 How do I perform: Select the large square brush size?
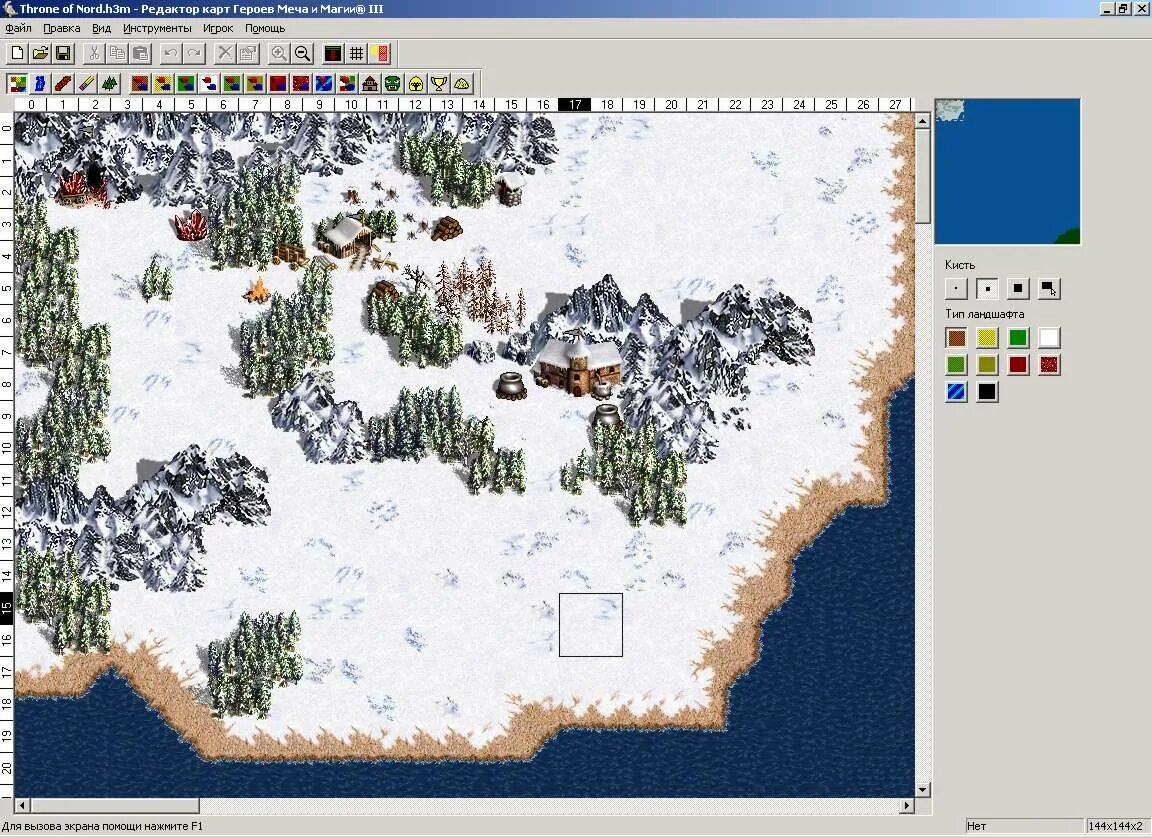1018,289
